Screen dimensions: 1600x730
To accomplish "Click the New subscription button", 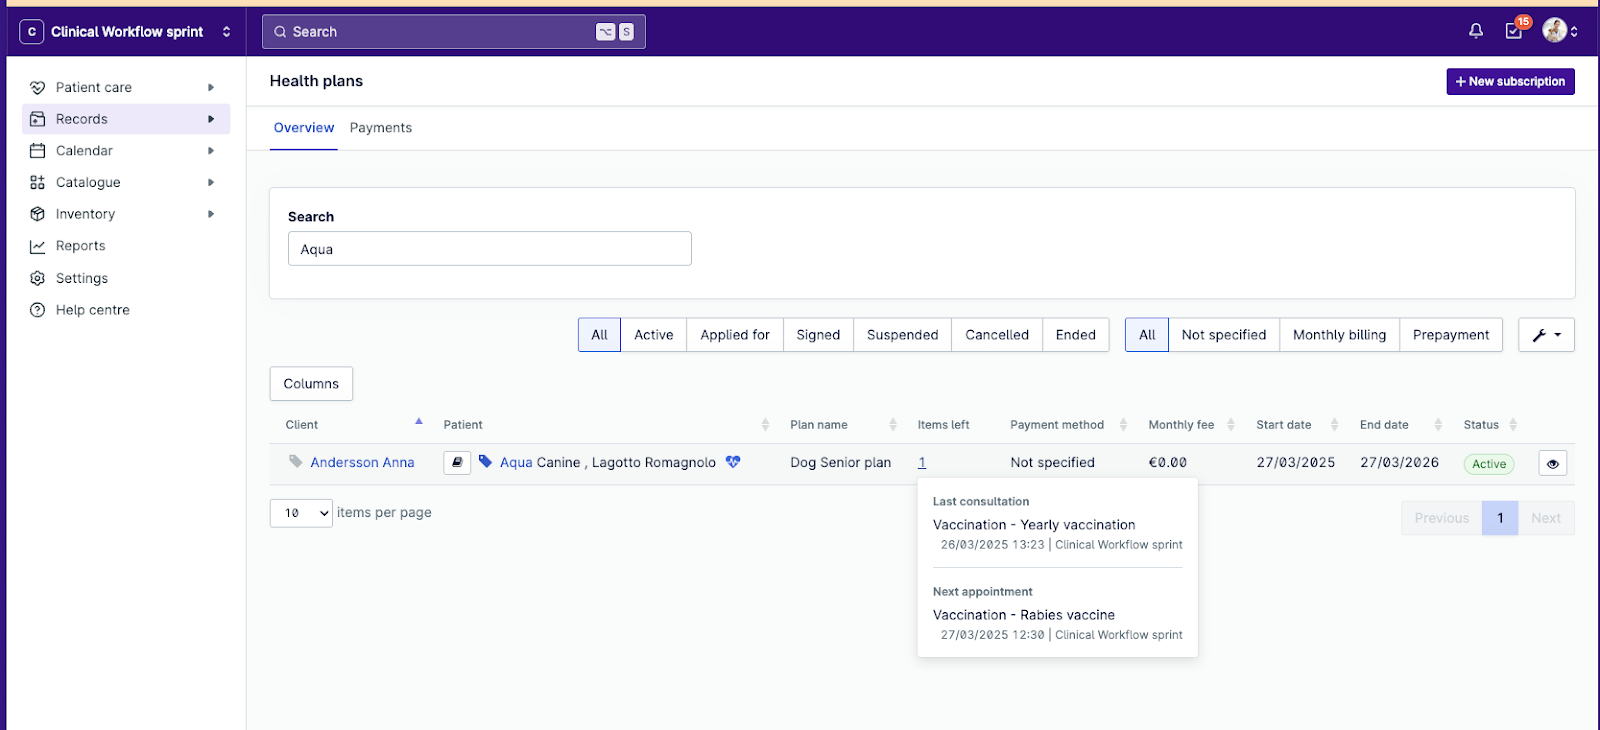I will point(1510,82).
